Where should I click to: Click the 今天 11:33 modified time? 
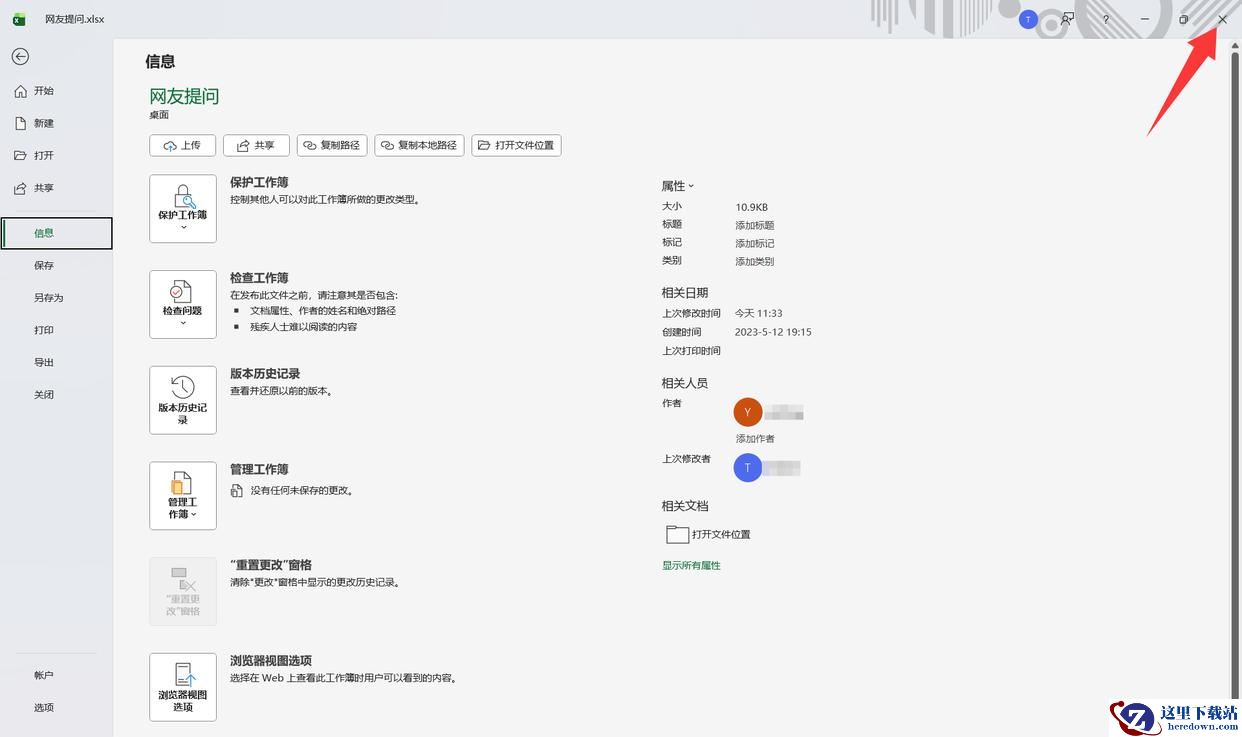(759, 313)
